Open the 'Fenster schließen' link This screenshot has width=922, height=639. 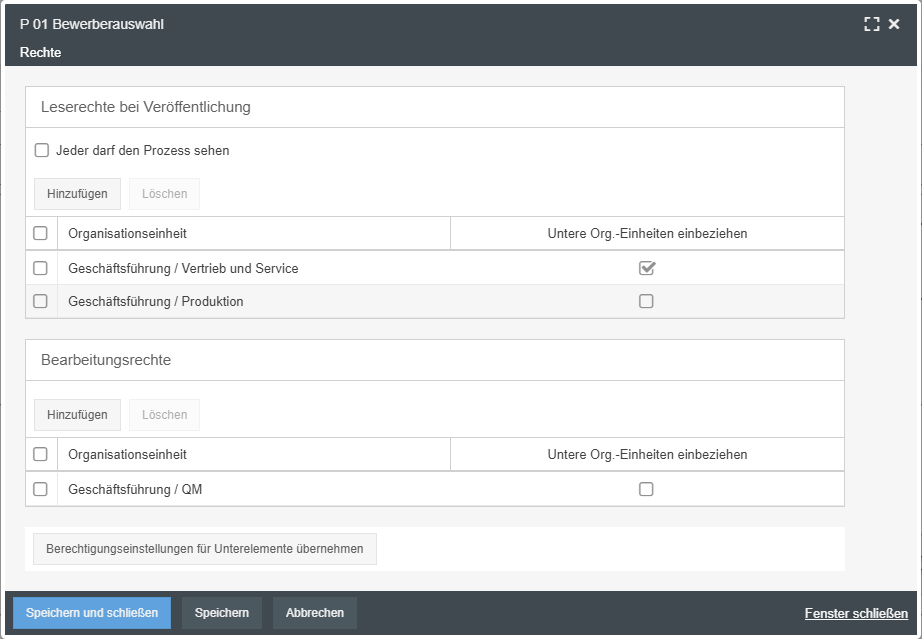point(856,613)
